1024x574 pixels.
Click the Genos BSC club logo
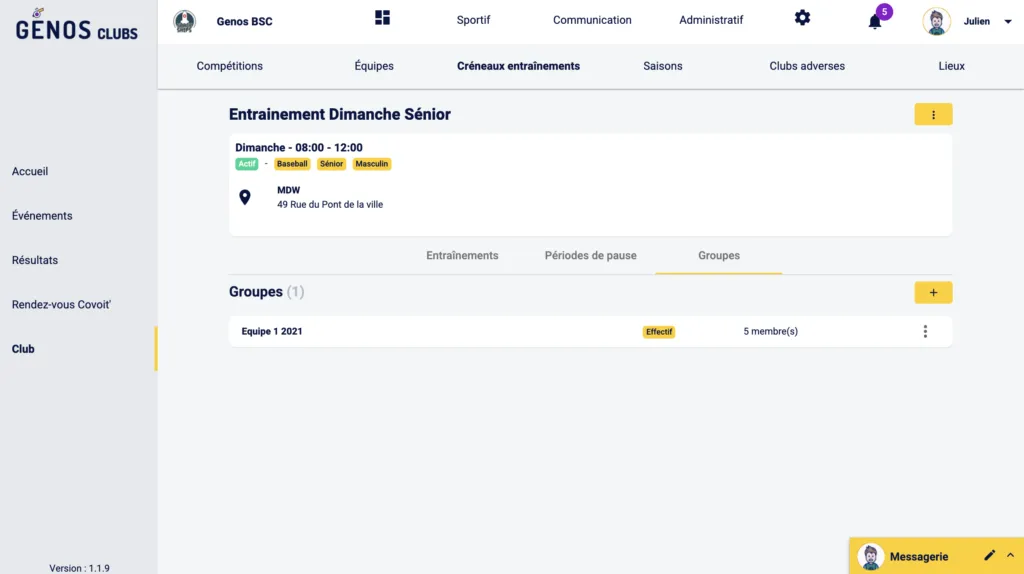point(184,21)
